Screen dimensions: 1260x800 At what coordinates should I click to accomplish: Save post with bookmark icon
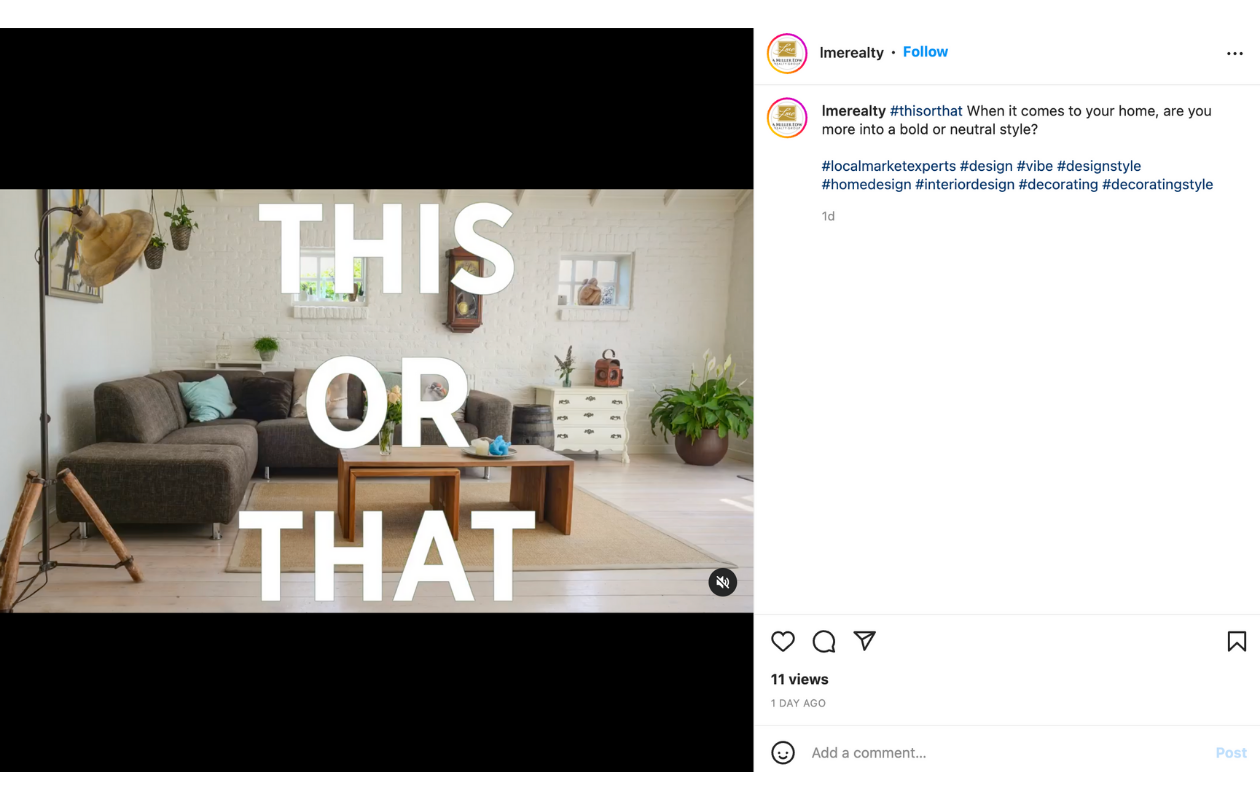[1237, 642]
